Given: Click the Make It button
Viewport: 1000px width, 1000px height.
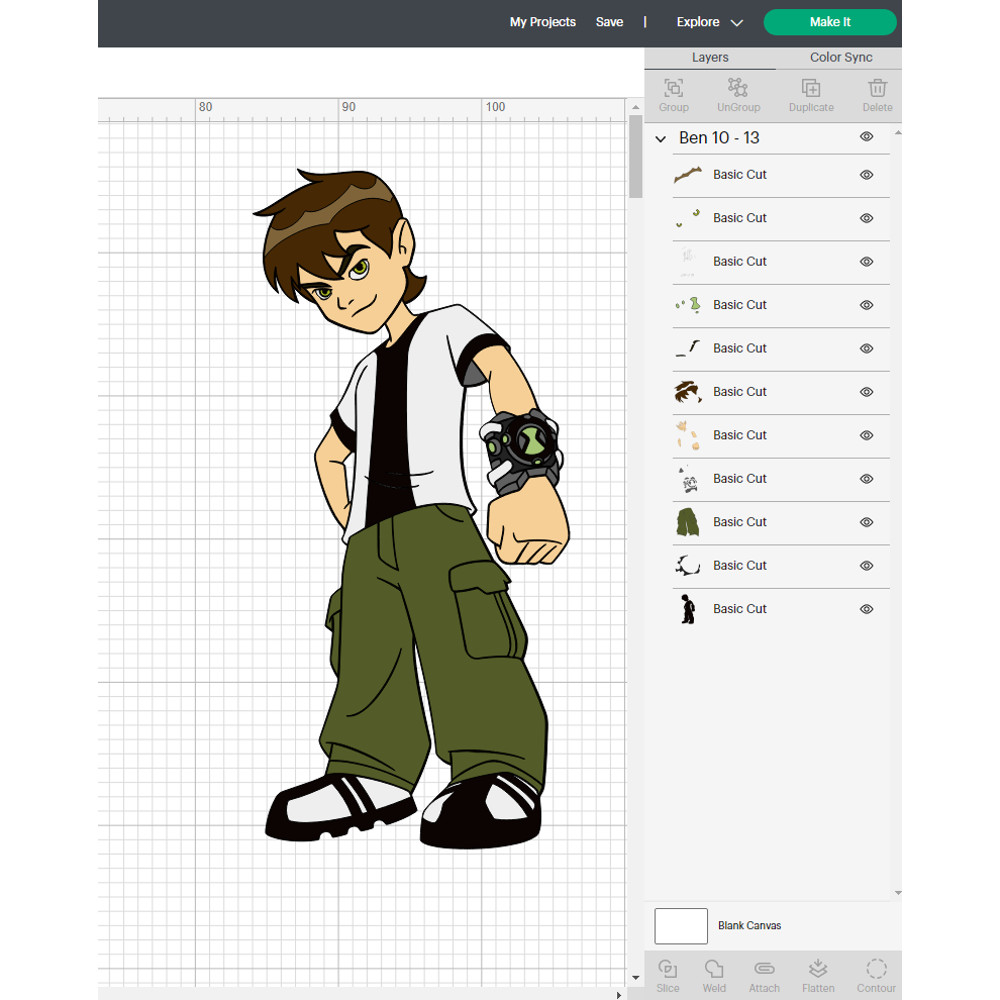Looking at the screenshot, I should pos(830,21).
